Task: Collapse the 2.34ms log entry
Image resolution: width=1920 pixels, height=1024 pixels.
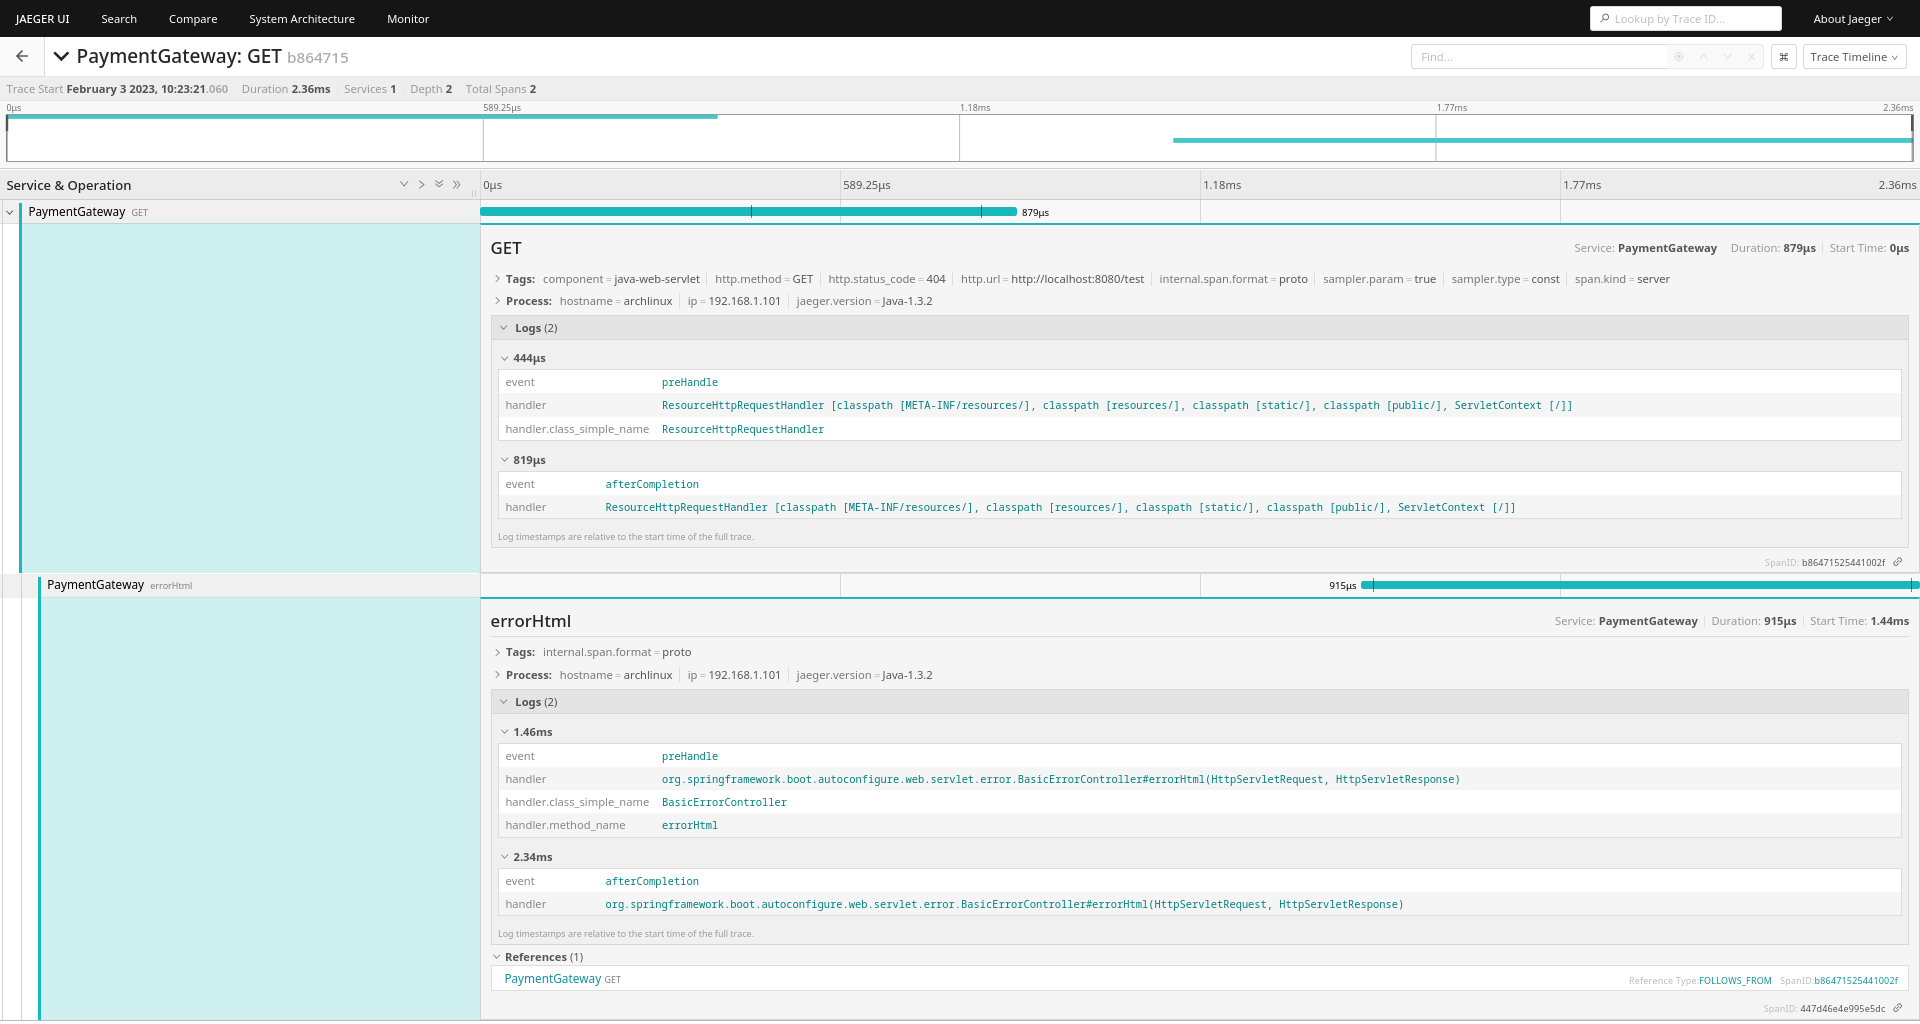Action: 526,857
